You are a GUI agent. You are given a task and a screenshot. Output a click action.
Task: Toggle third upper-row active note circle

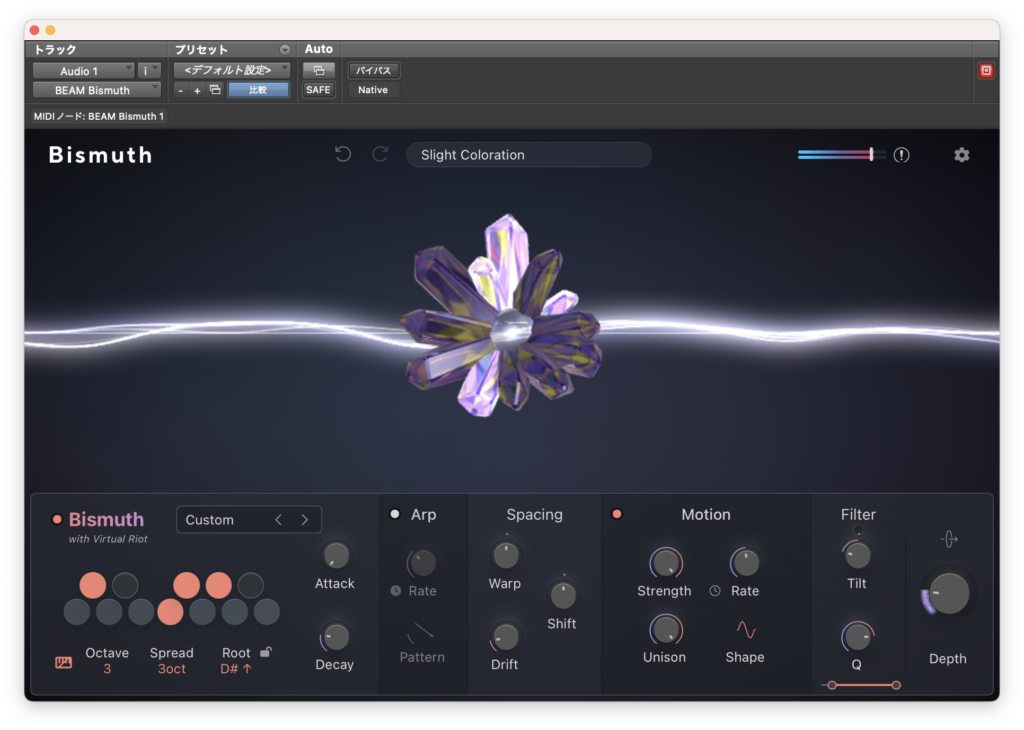[187, 585]
